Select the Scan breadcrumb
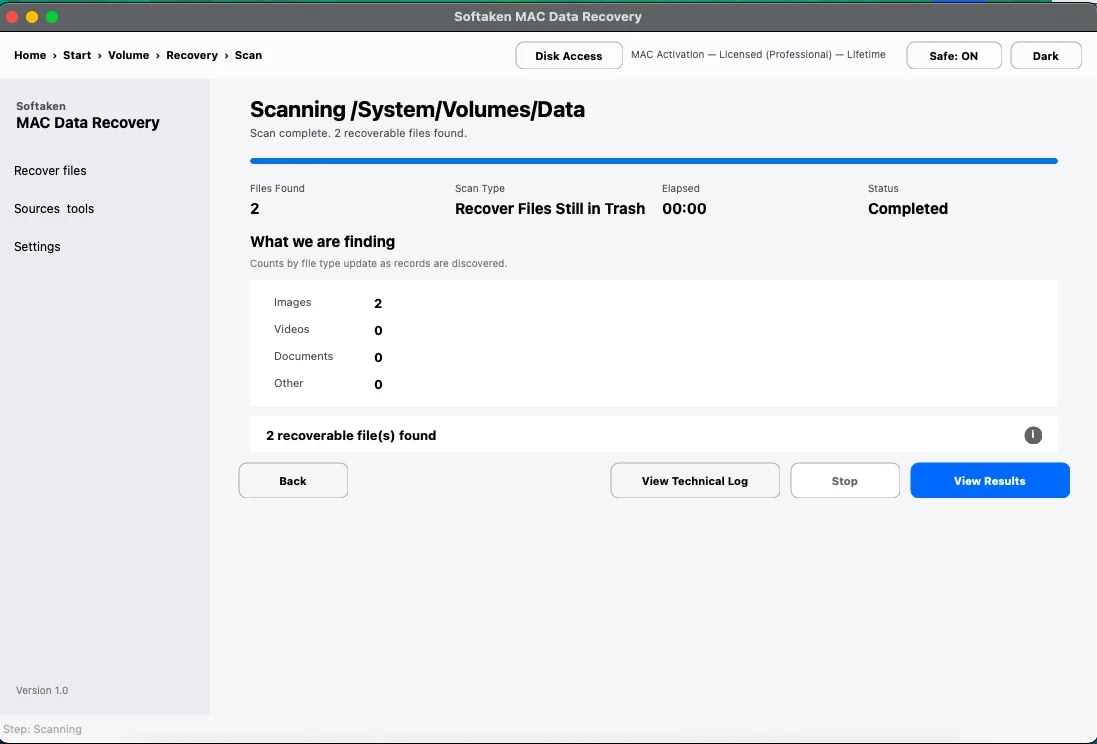Image resolution: width=1097 pixels, height=744 pixels. point(248,55)
